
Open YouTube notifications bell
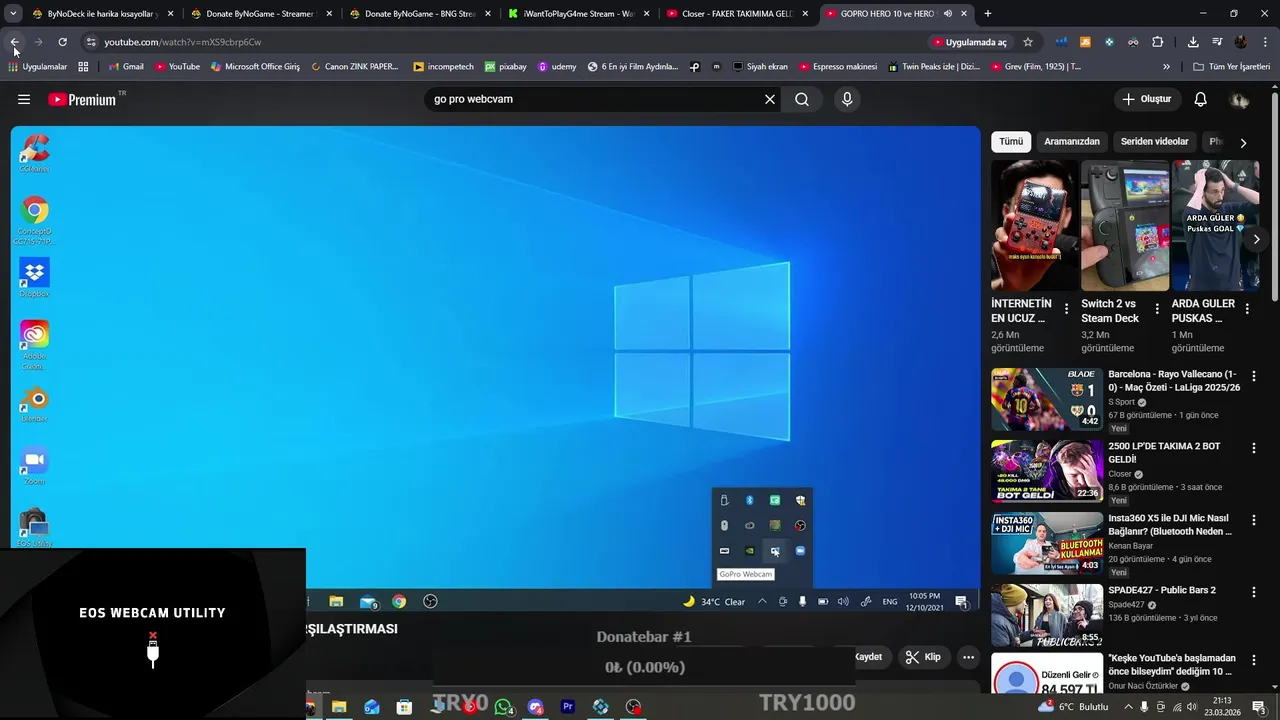(x=1201, y=99)
